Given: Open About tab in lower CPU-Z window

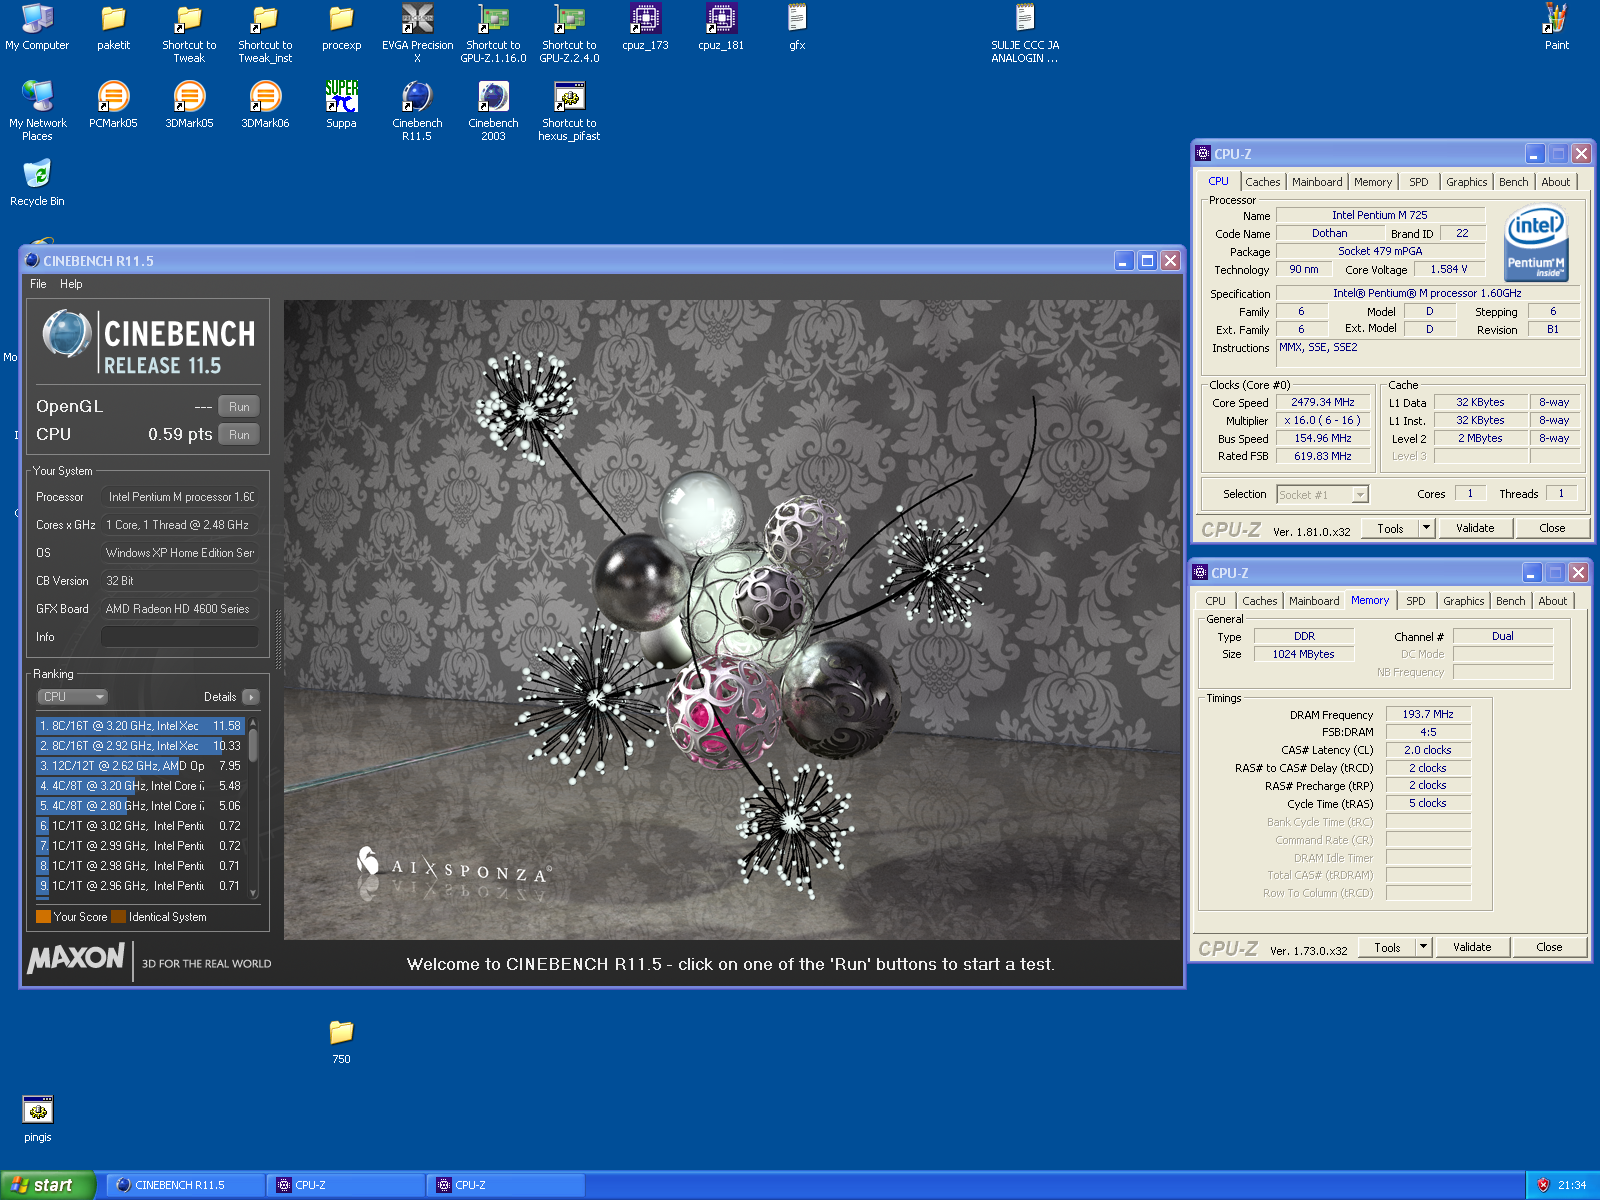Looking at the screenshot, I should coord(1552,601).
